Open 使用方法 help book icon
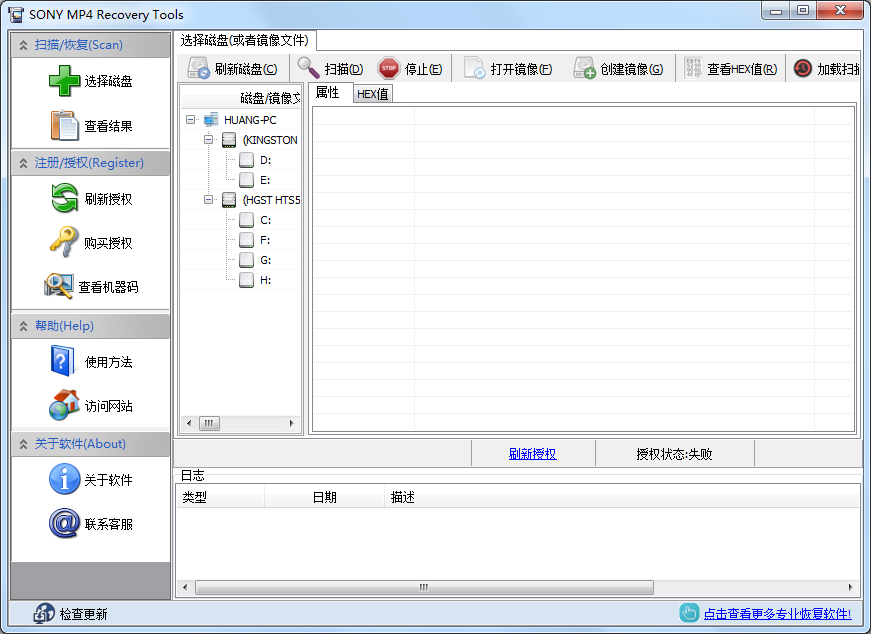Viewport: 871px width, 634px height. click(62, 361)
